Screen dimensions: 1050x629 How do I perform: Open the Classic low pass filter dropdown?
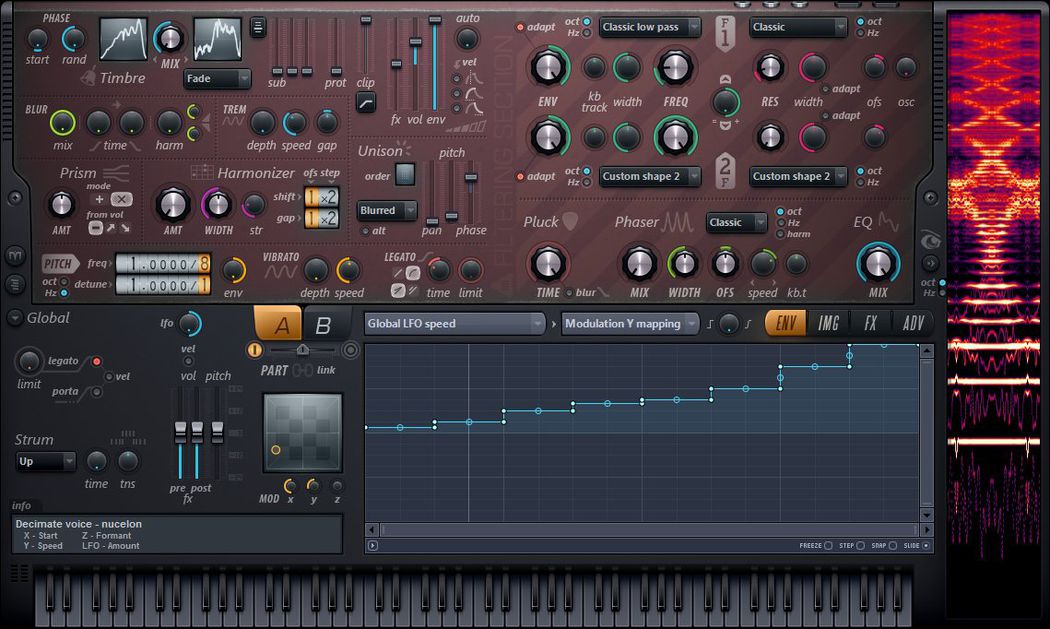[x=649, y=27]
